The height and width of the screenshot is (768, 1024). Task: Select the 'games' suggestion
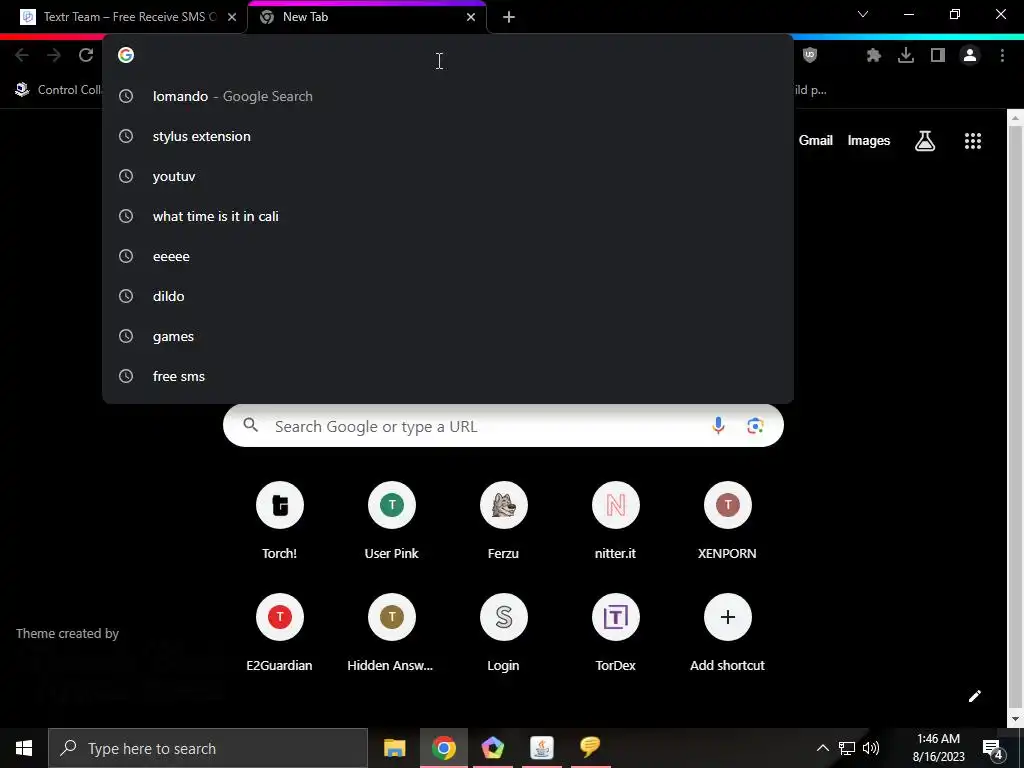[448, 336]
